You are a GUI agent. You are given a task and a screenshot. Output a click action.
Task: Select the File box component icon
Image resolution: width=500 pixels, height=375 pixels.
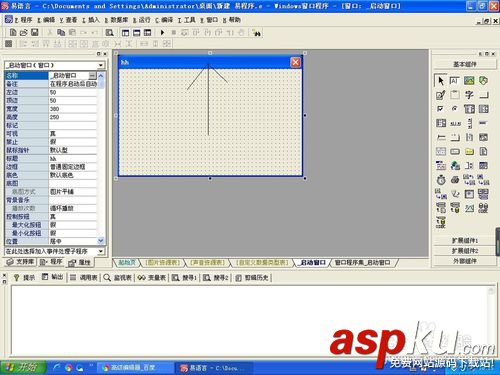[483, 152]
